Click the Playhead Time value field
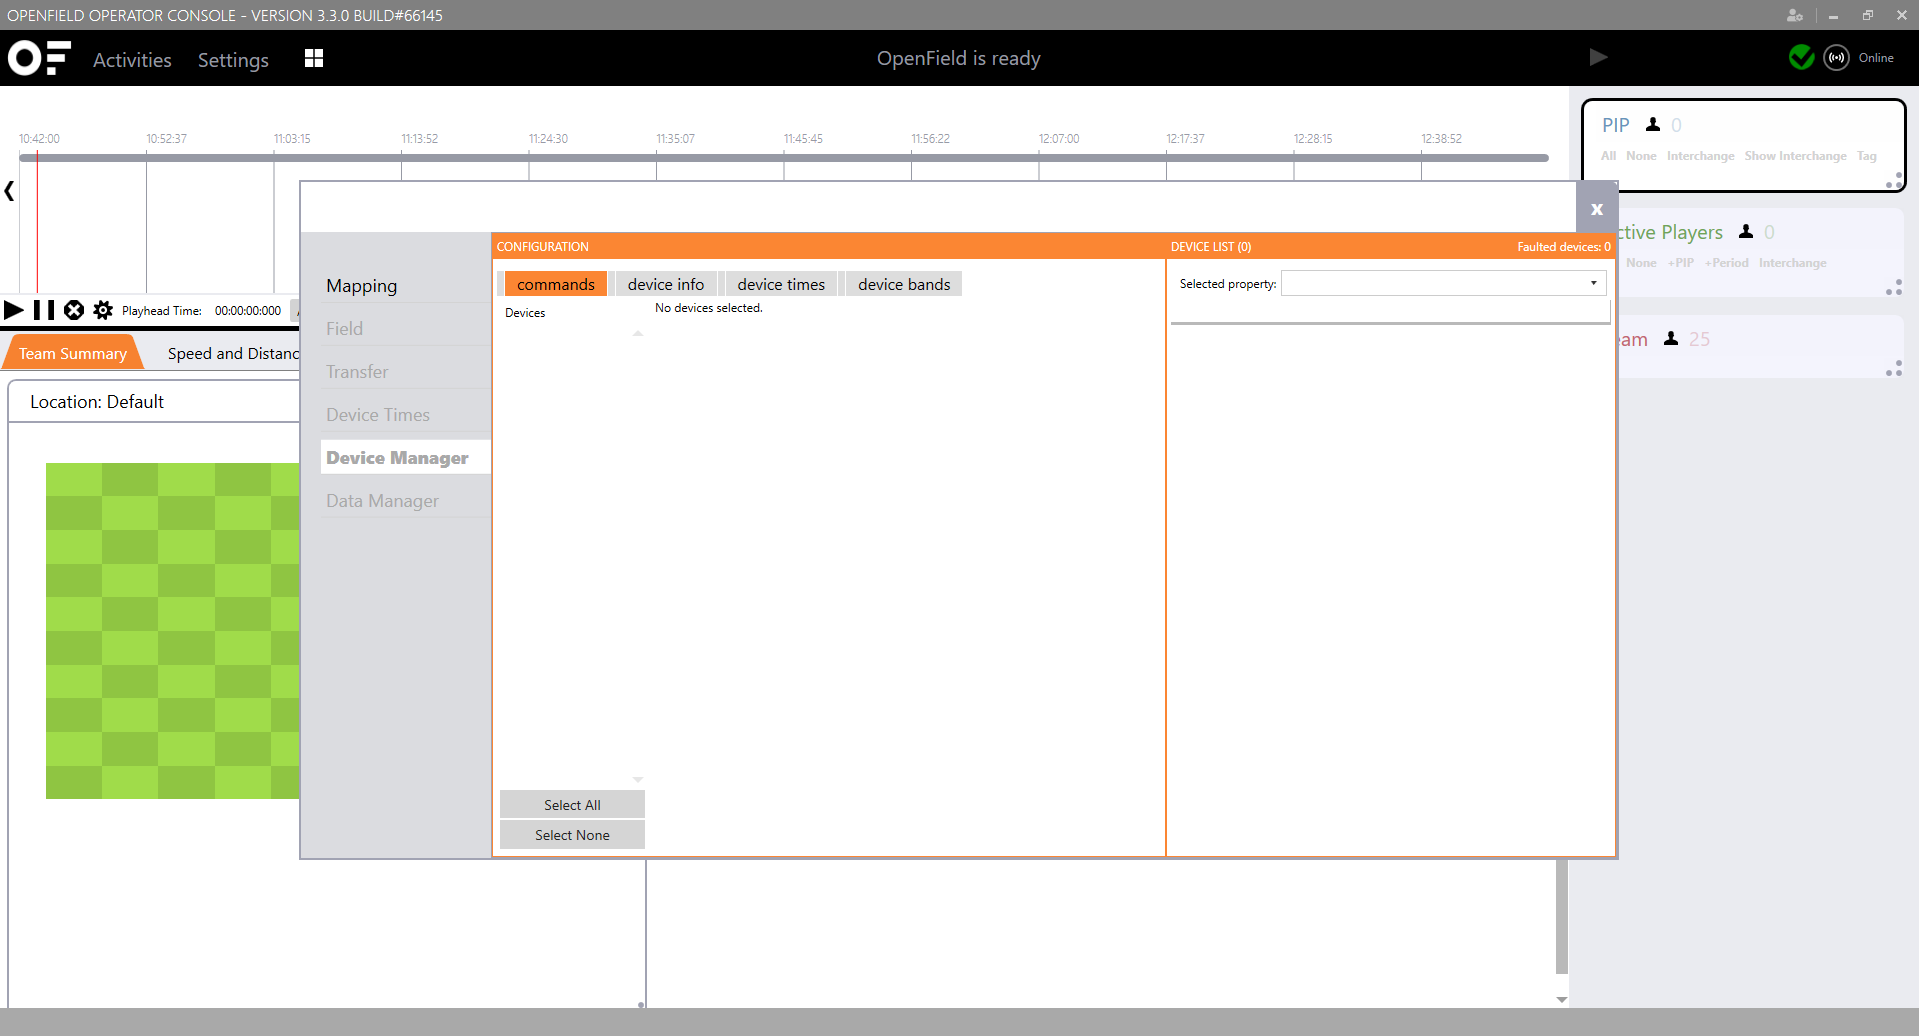 [x=248, y=311]
